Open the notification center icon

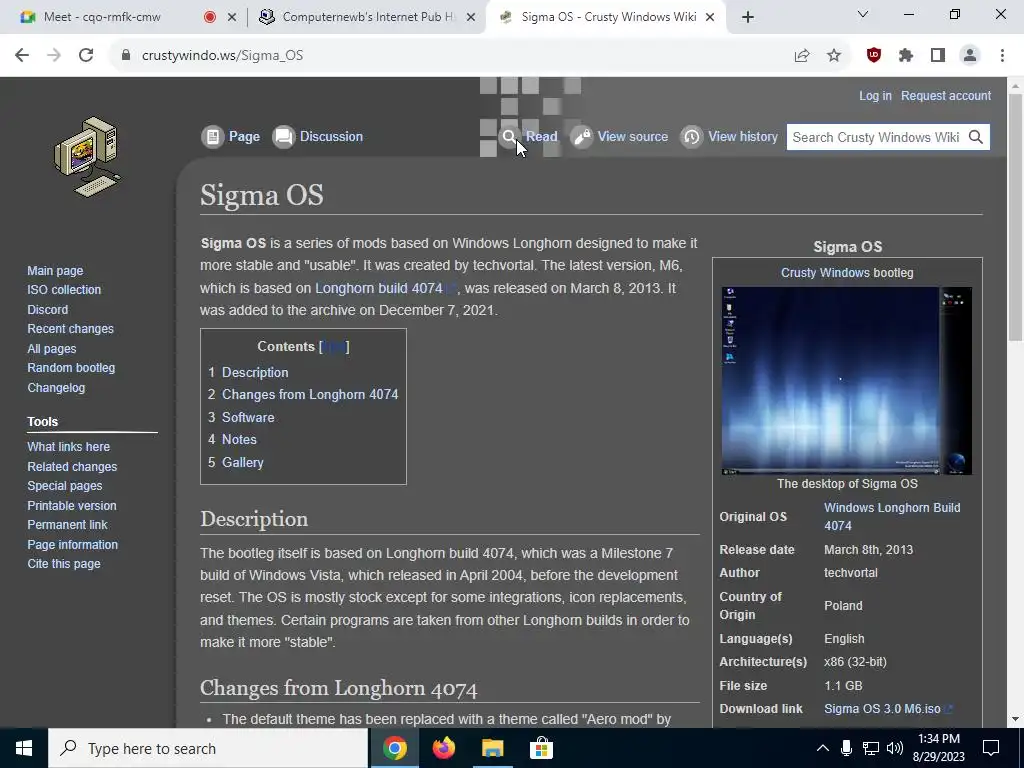click(991, 748)
